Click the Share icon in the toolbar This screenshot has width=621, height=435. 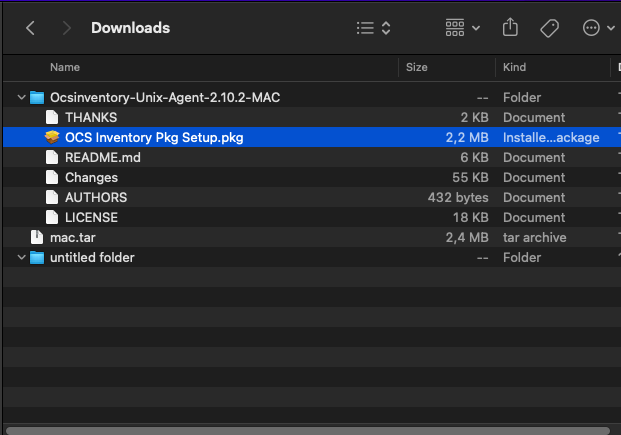[x=510, y=28]
